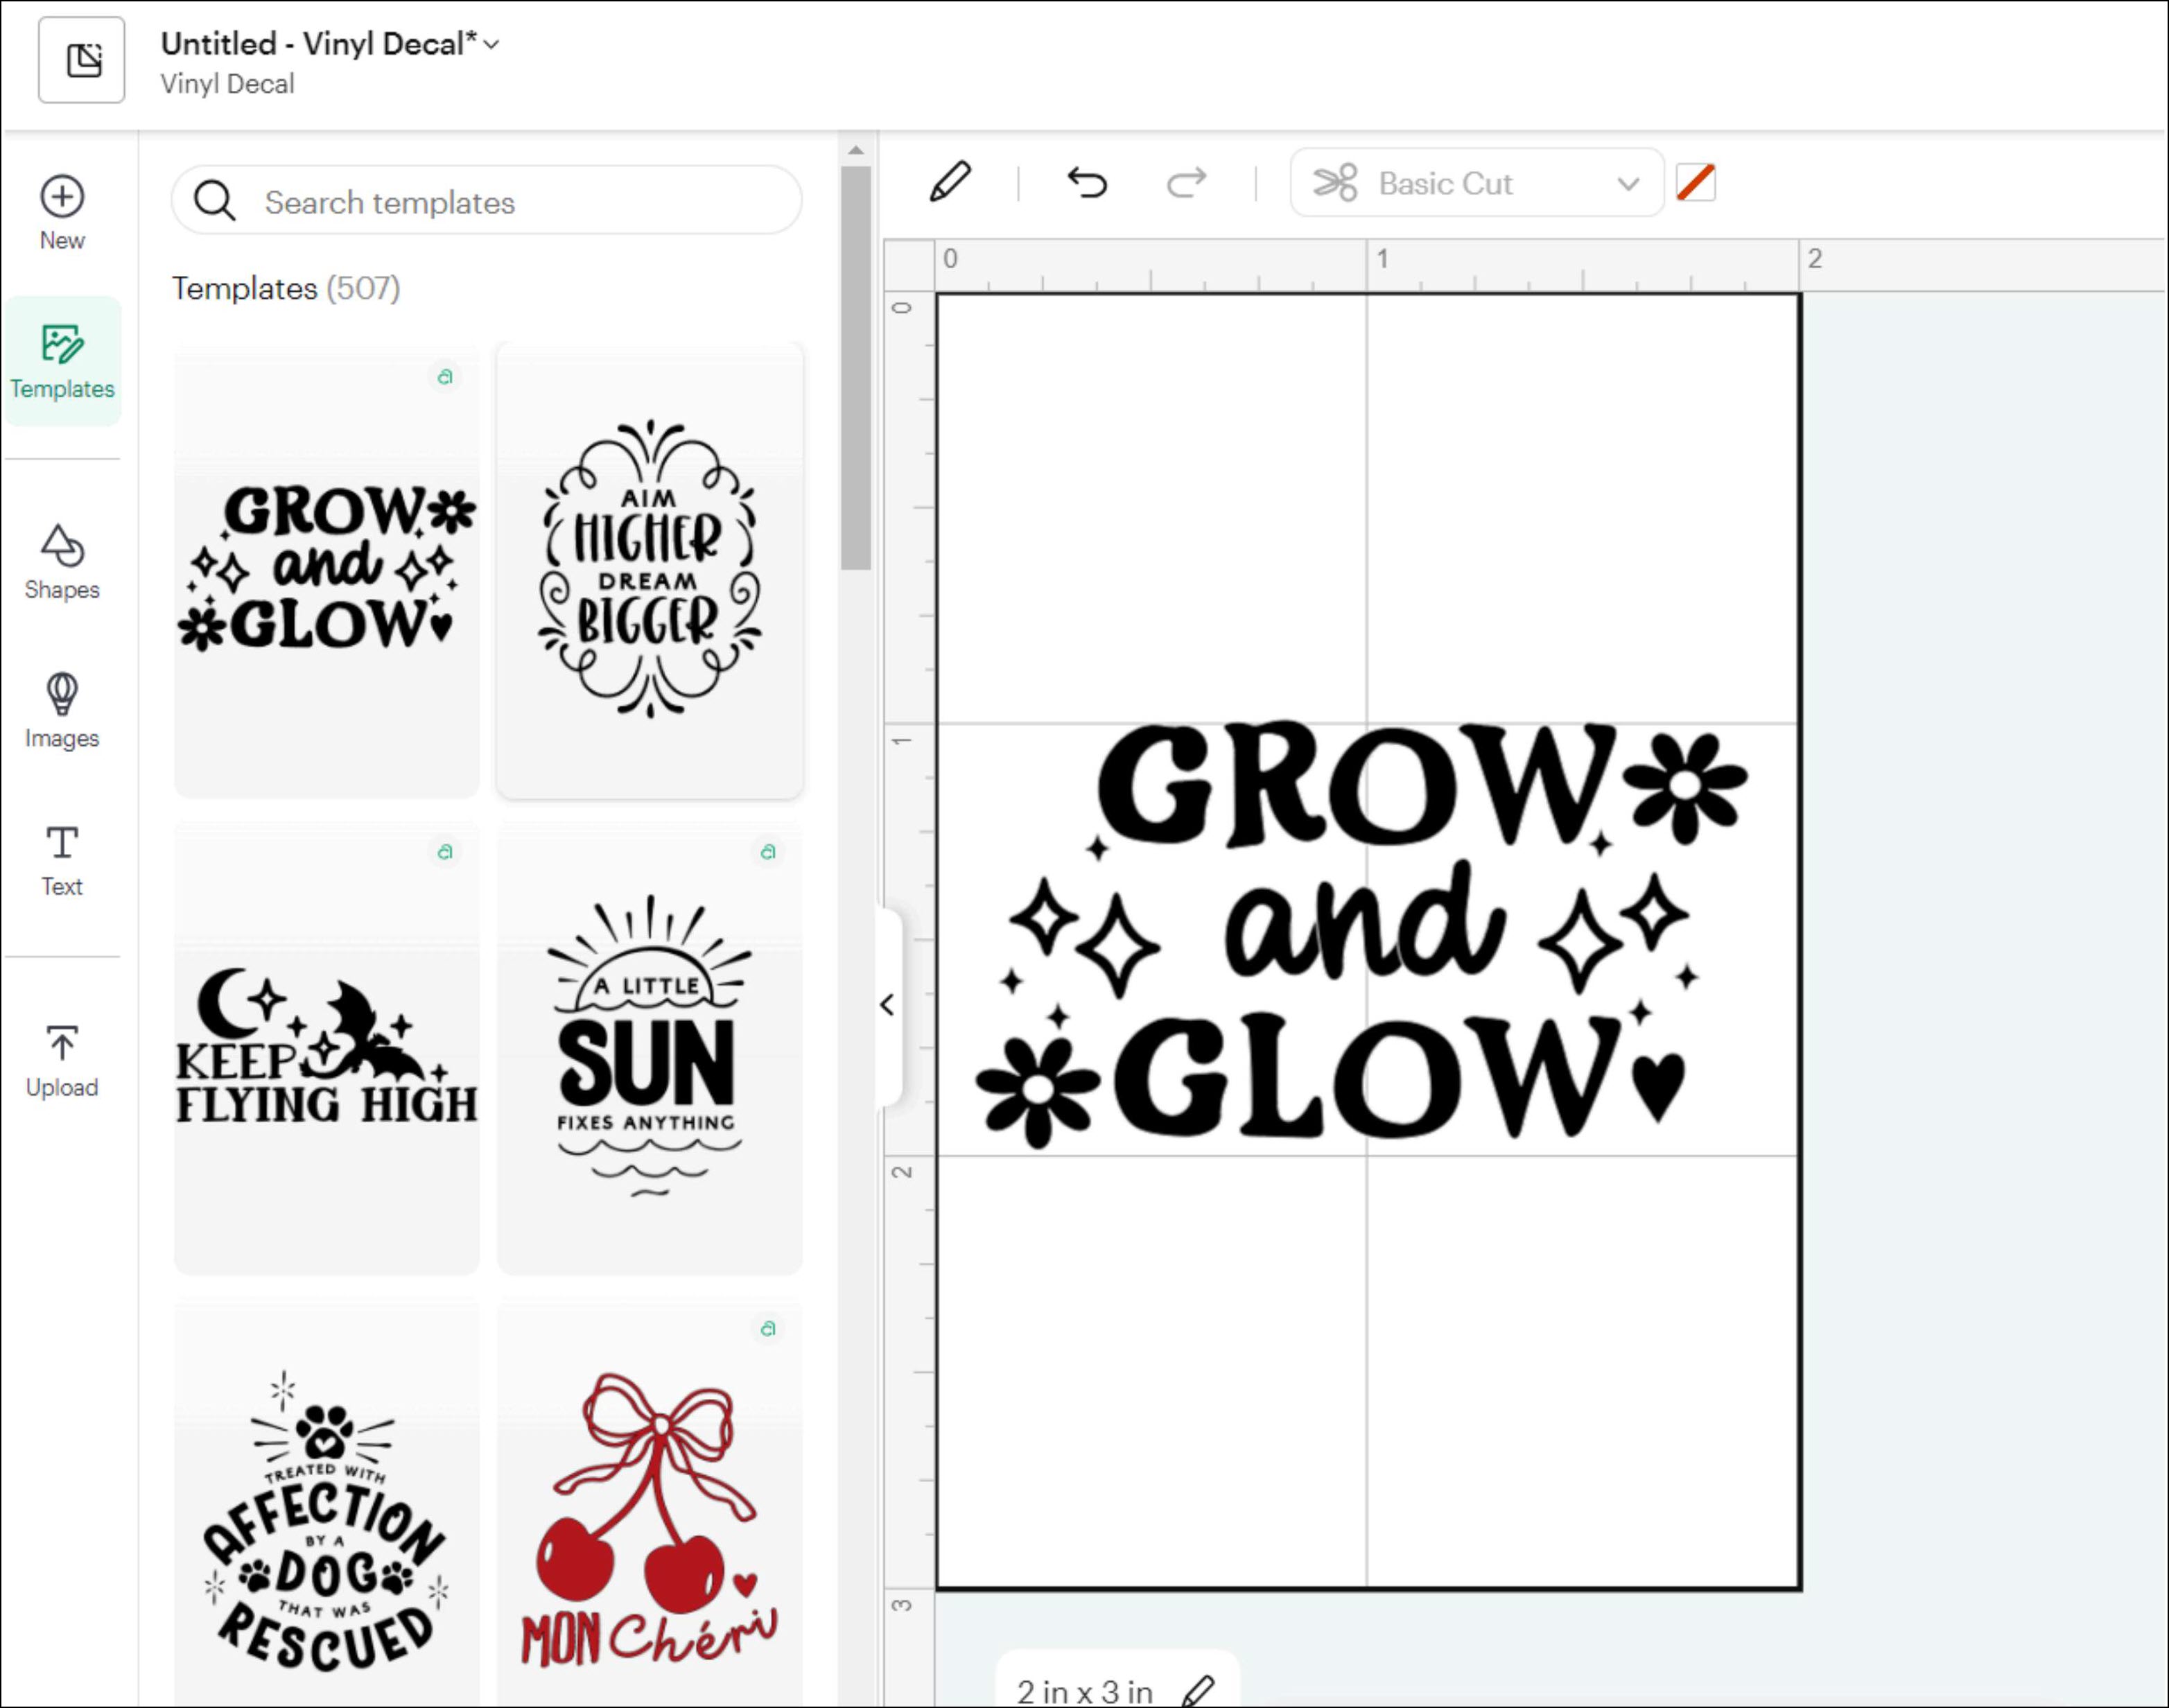Open the no-fill color swatch

[1695, 183]
